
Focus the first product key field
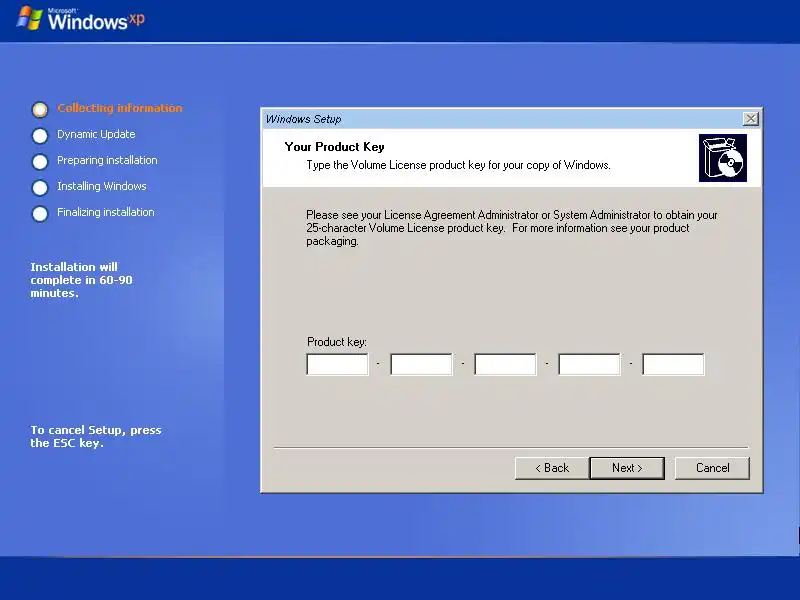pyautogui.click(x=337, y=364)
